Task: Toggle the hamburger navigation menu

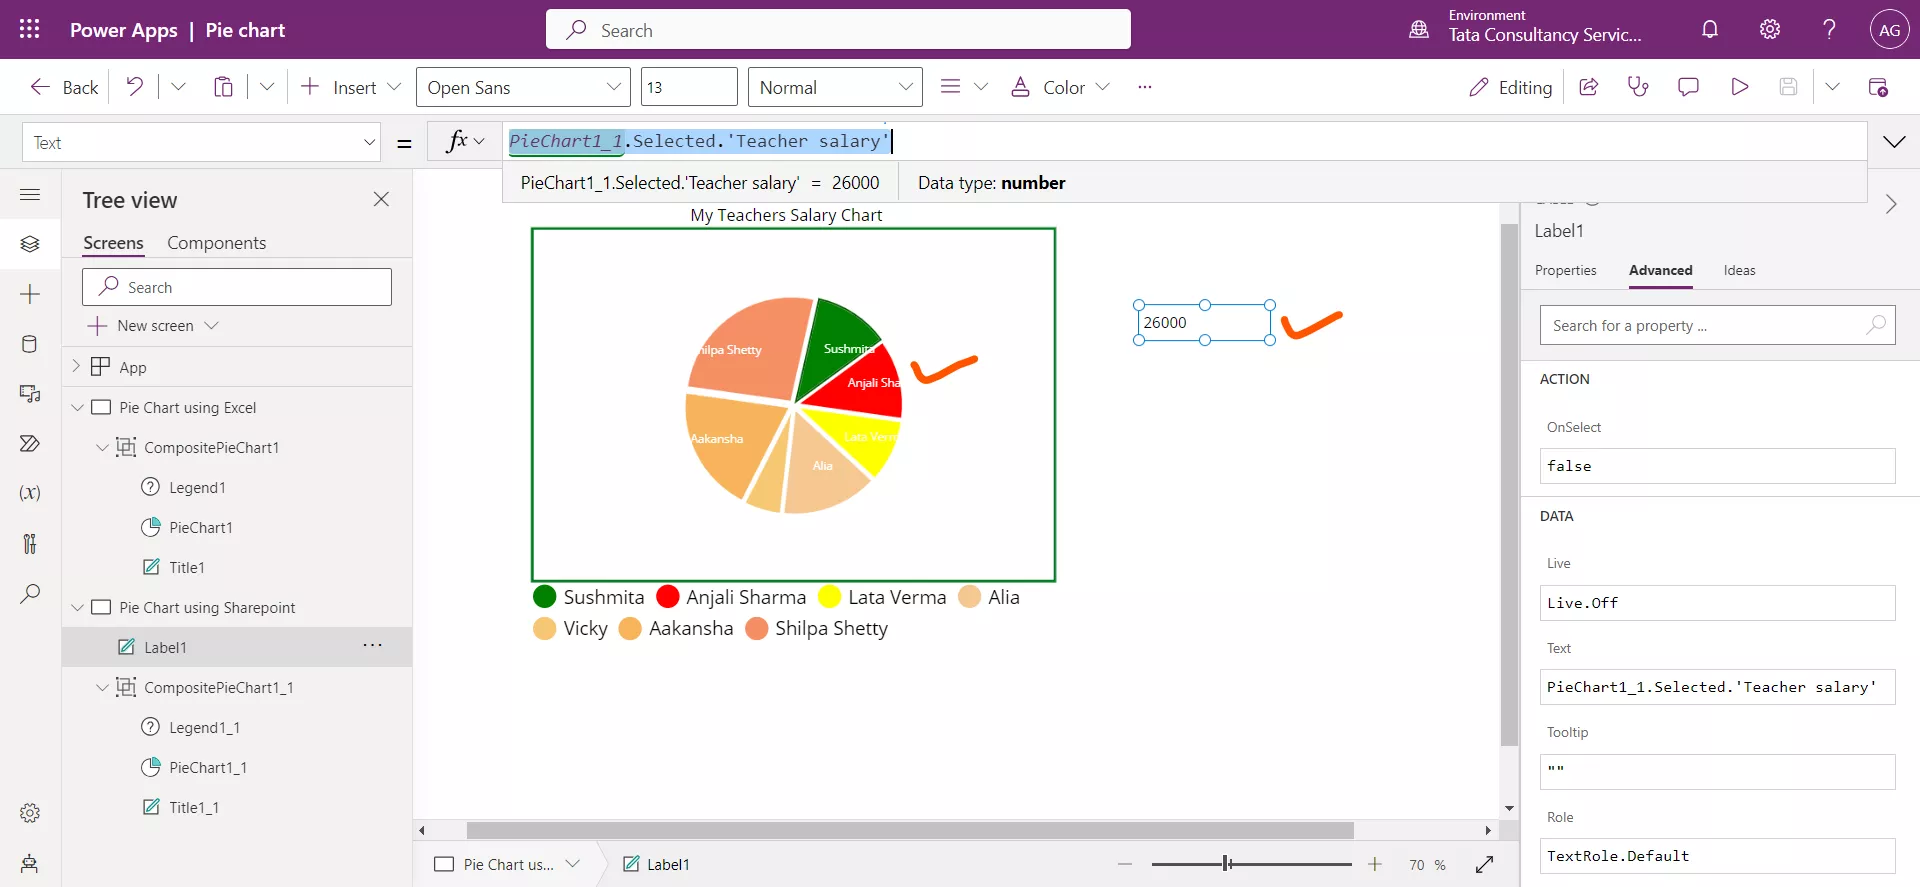Action: coord(30,195)
